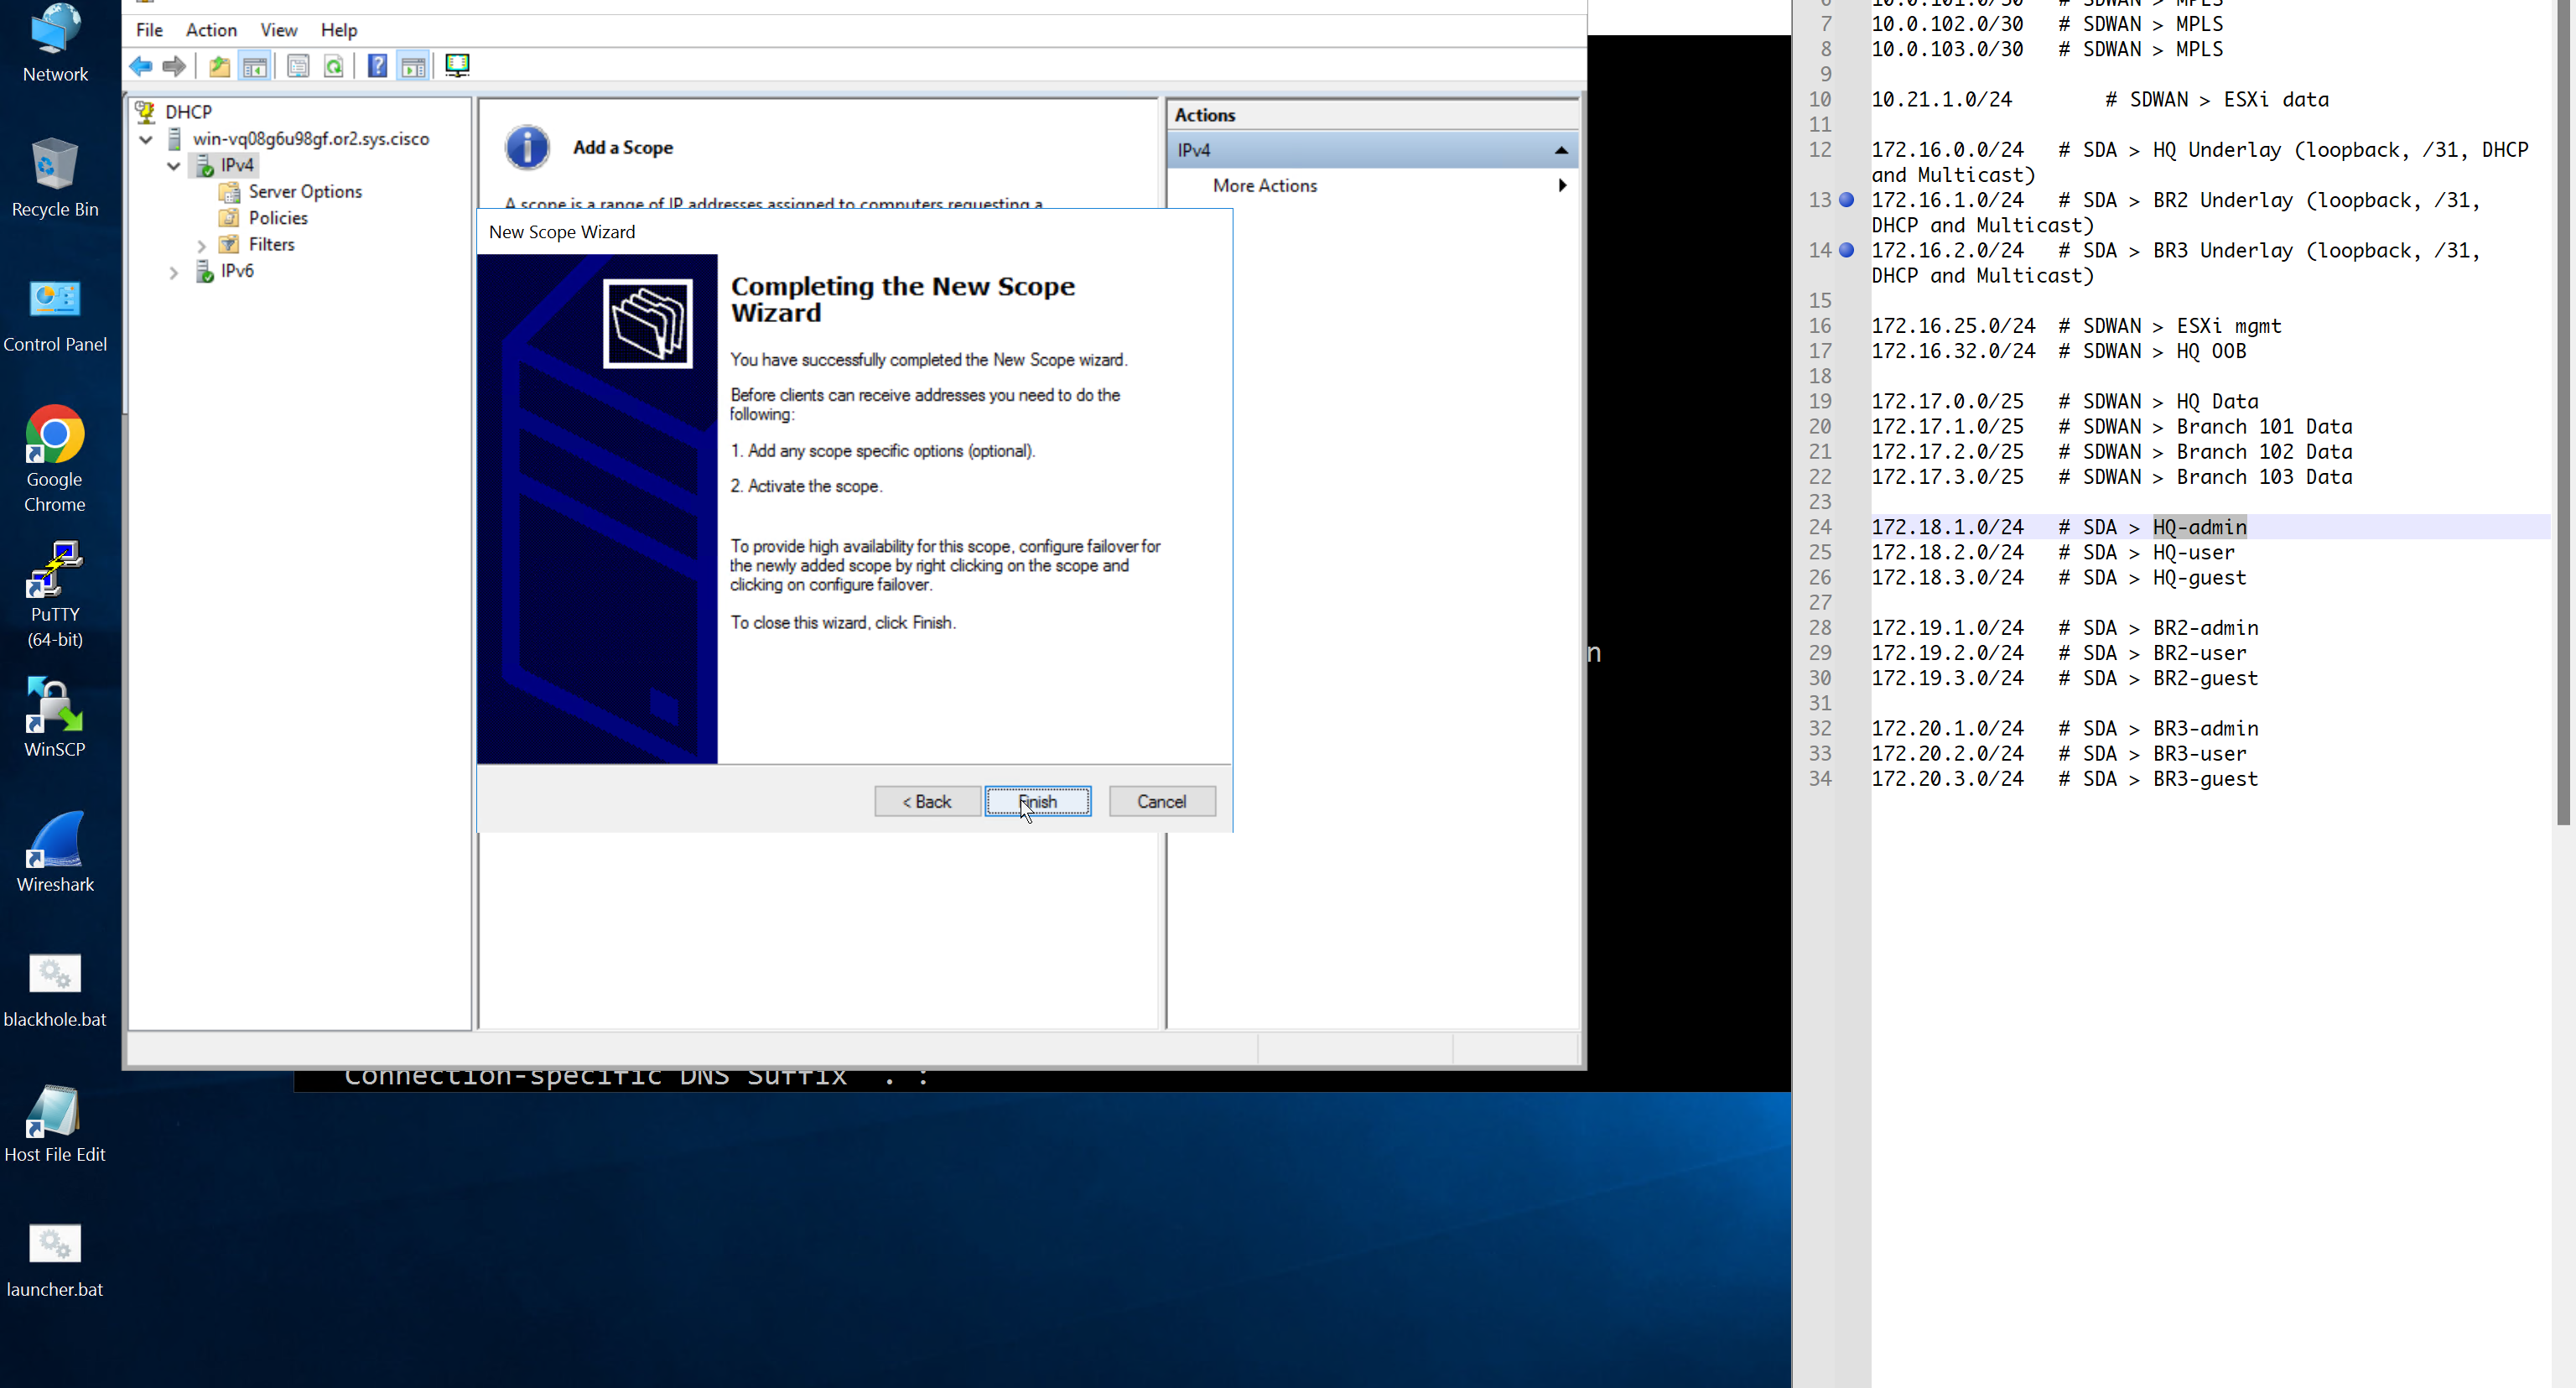
Task: Click the blue Back arrow toolbar icon
Action: coord(141,66)
